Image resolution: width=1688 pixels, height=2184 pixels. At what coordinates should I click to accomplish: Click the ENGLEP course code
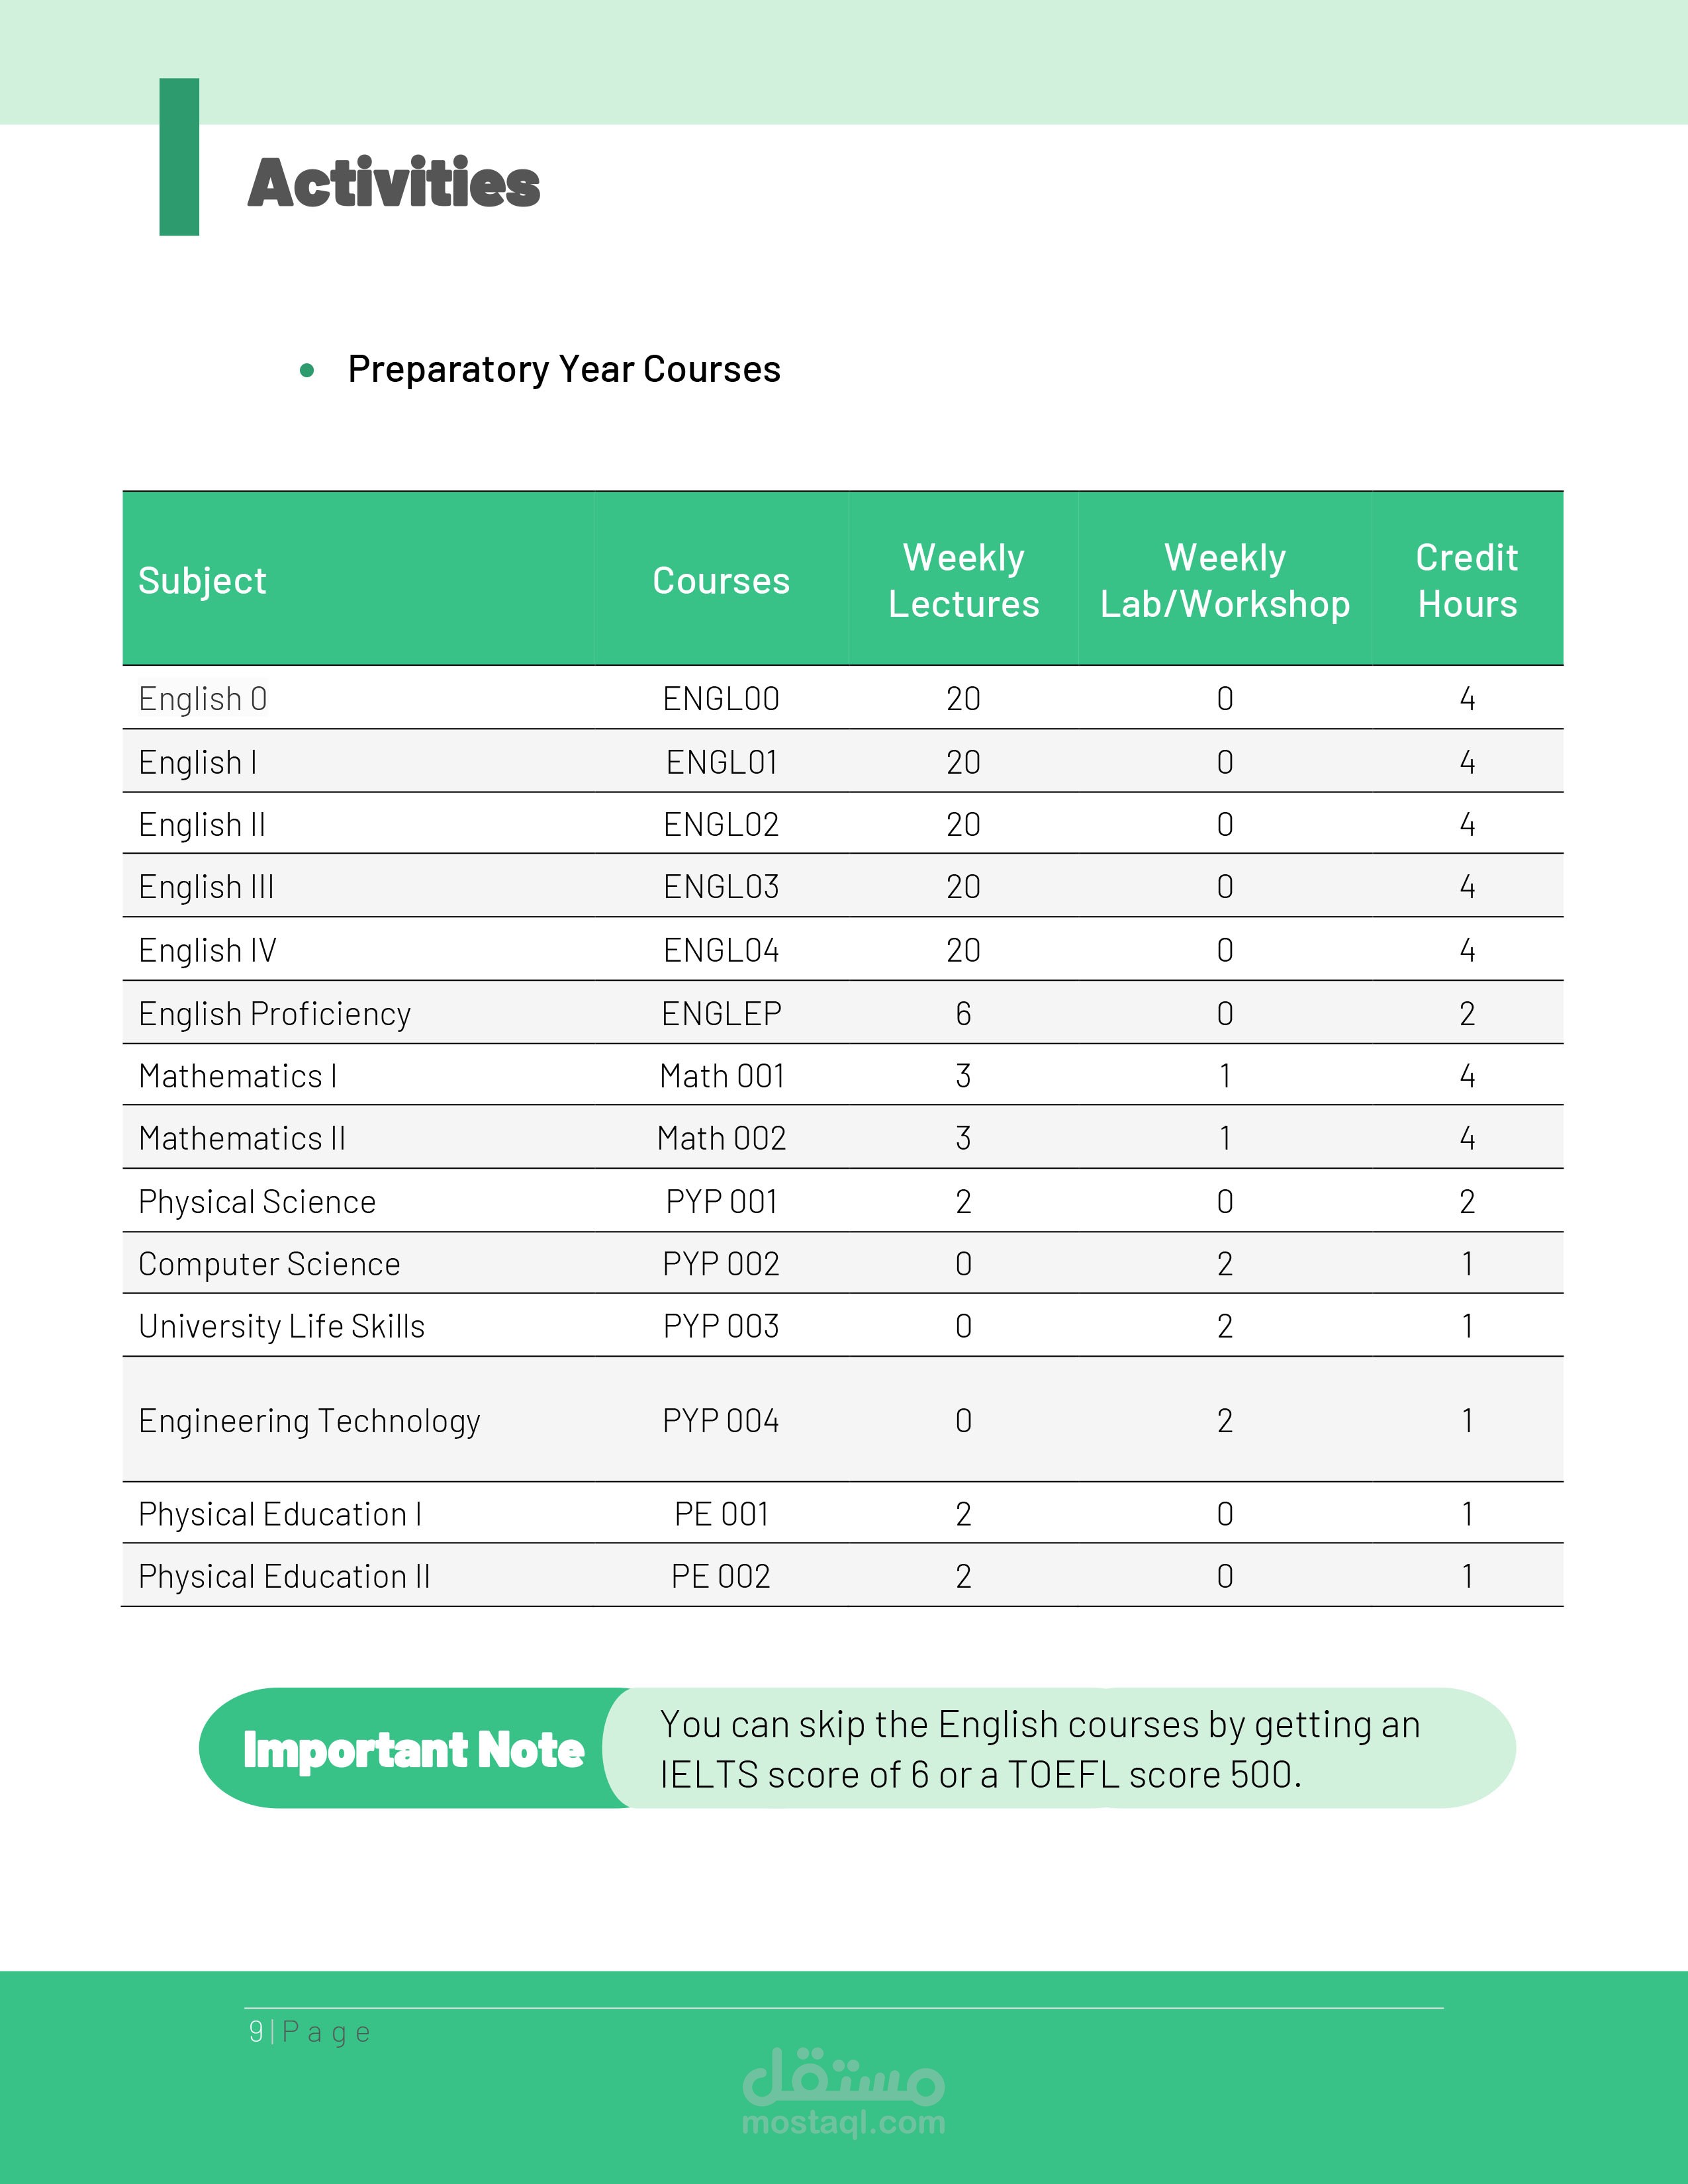(x=721, y=1014)
